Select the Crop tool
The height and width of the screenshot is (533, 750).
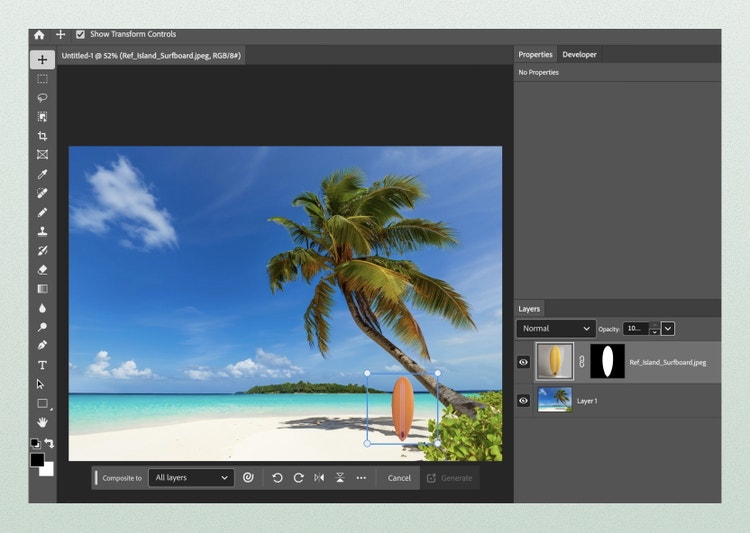(x=43, y=136)
